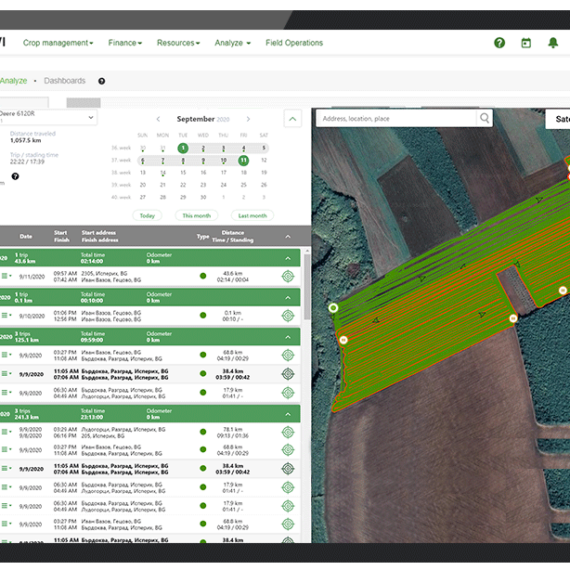
Task: Select September 11 in the calendar
Action: (243, 160)
